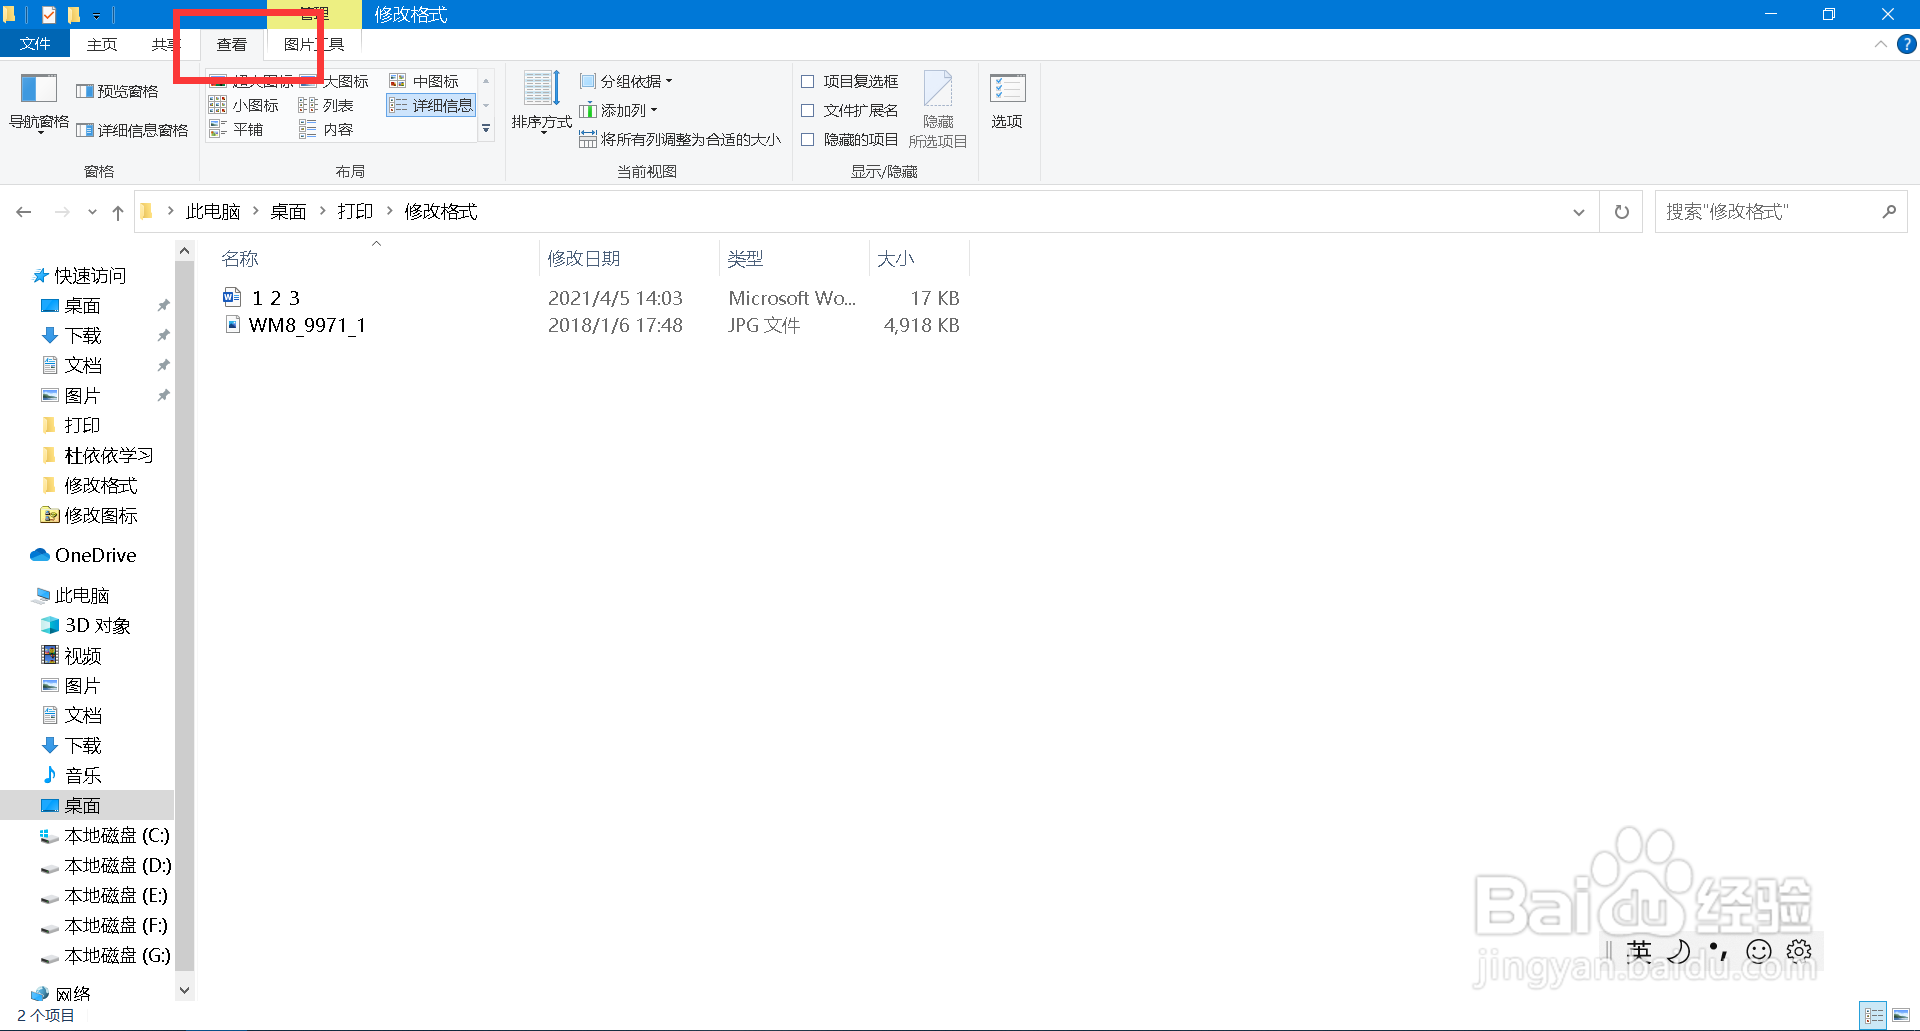The image size is (1920, 1031).
Task: Open Help question mark icon
Action: pos(1907,44)
